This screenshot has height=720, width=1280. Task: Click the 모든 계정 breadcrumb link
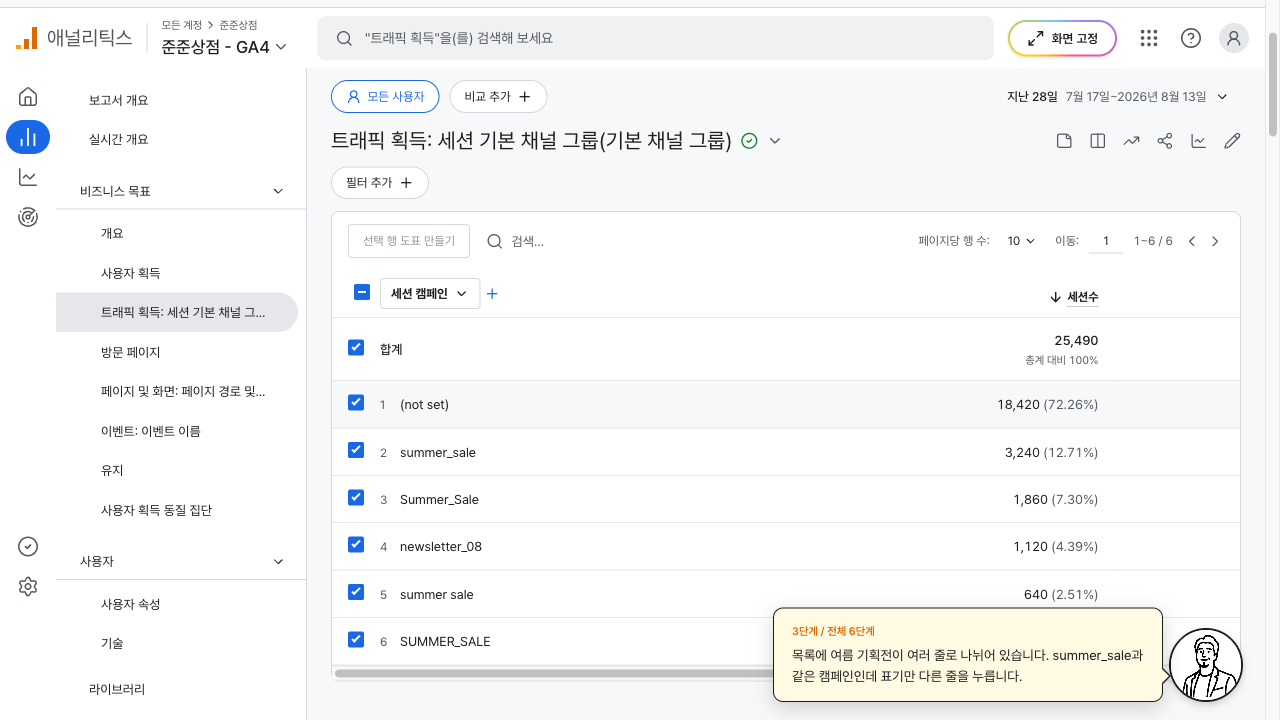pyautogui.click(x=182, y=24)
